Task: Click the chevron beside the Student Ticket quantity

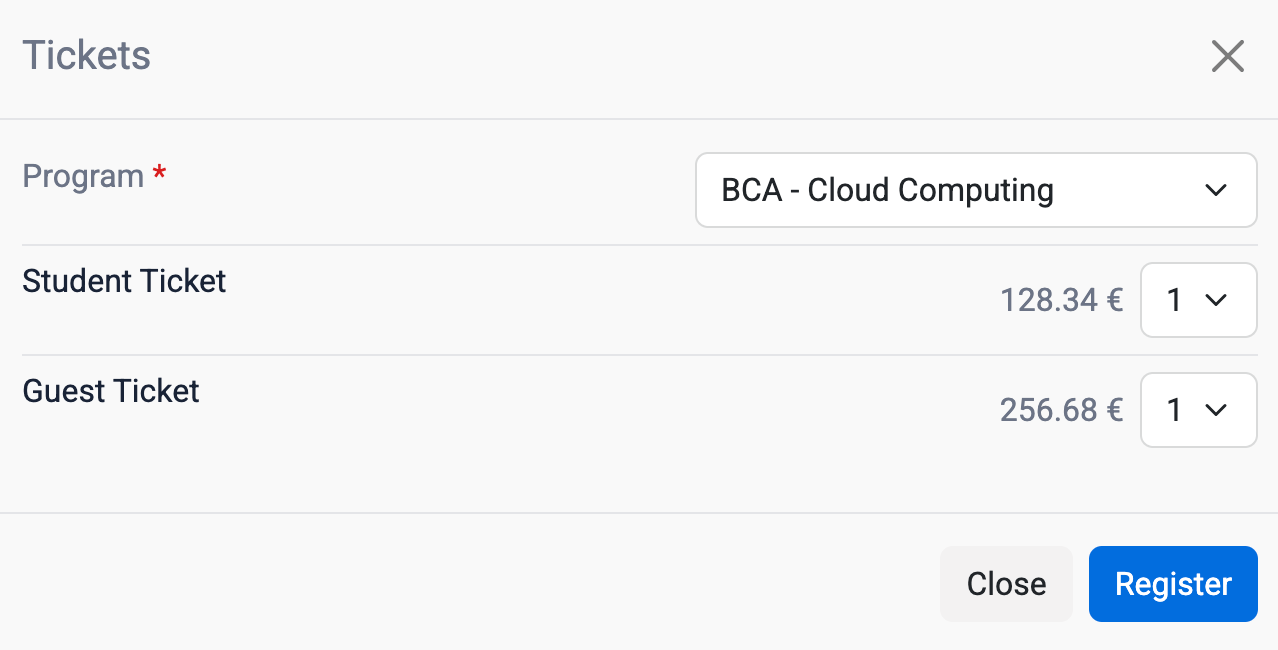Action: [1216, 300]
